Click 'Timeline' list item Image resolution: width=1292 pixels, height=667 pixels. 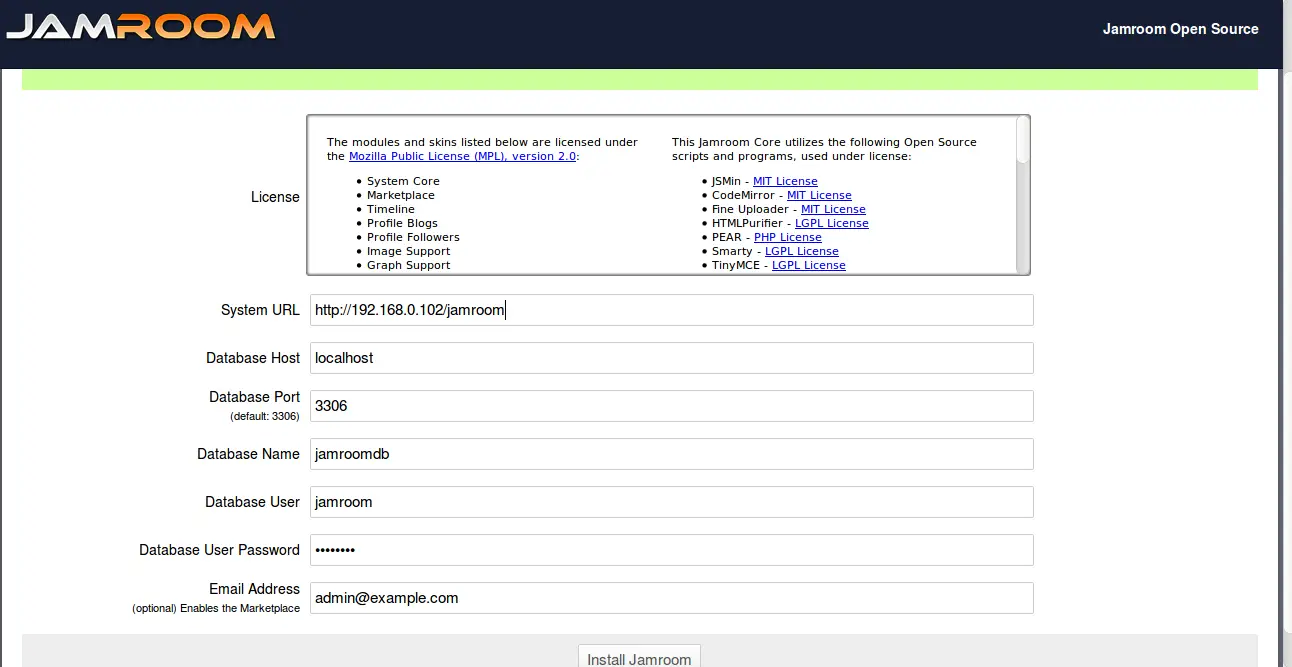[391, 209]
